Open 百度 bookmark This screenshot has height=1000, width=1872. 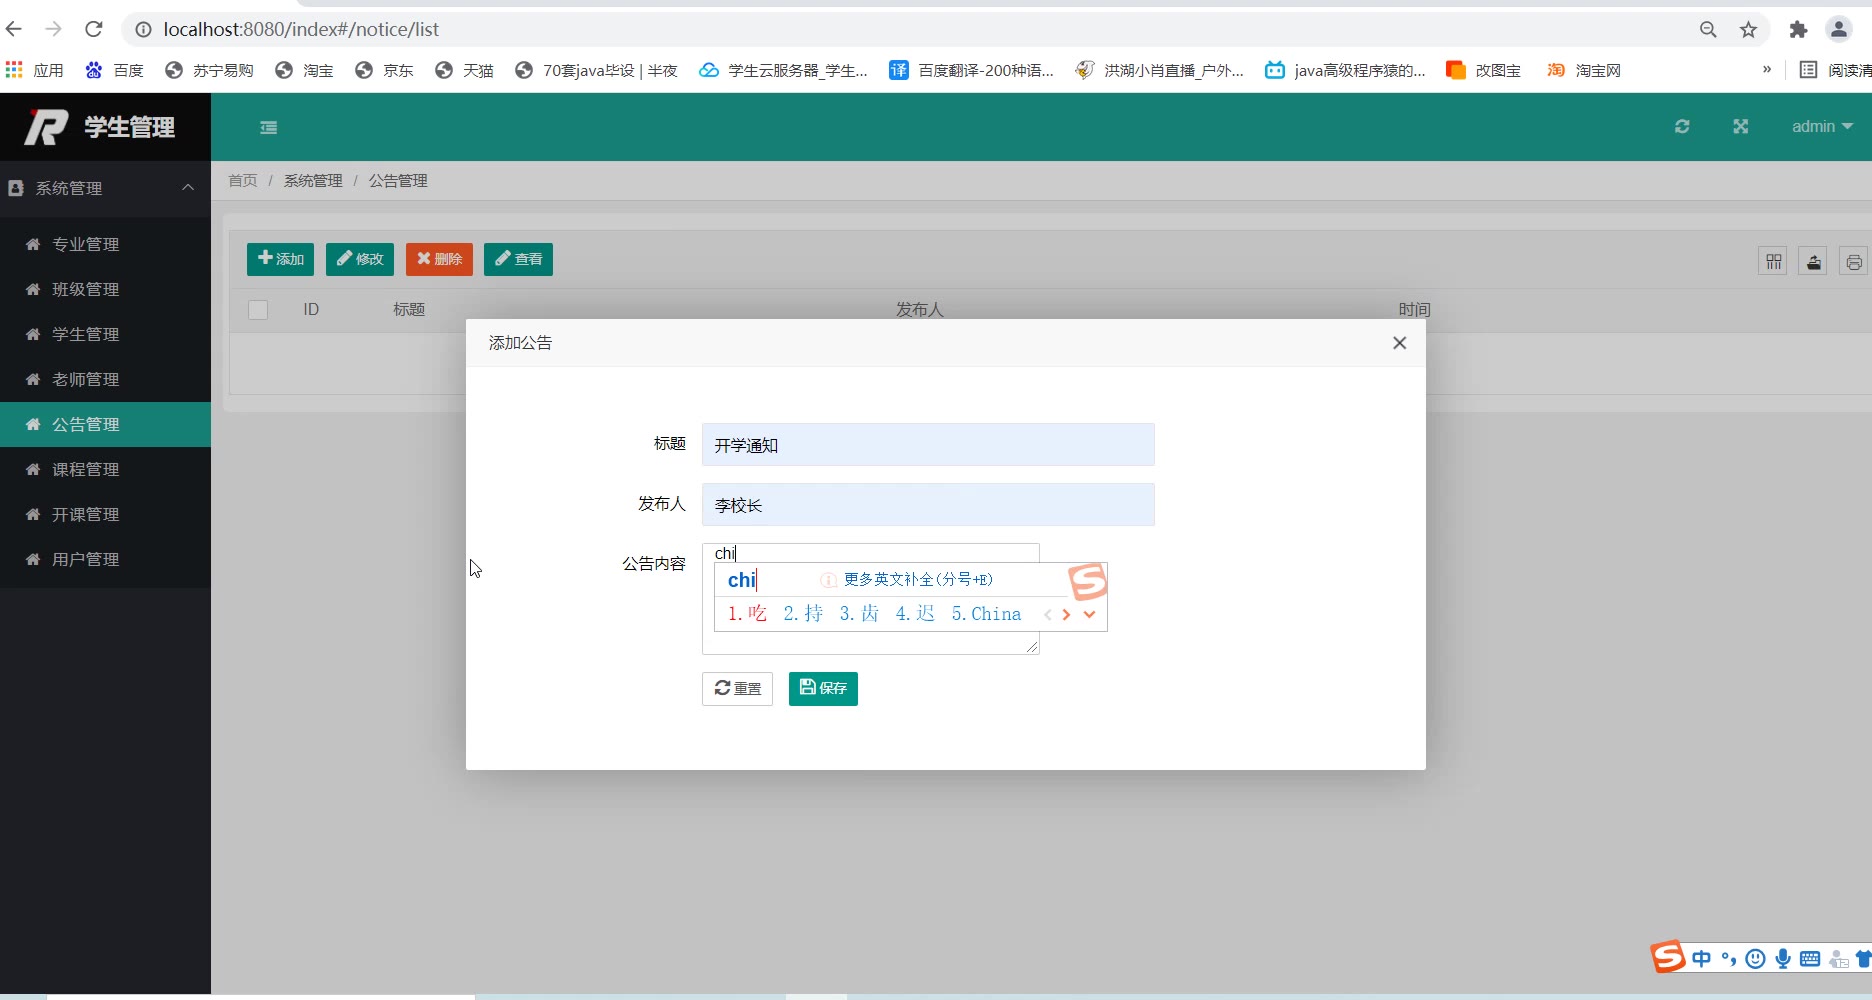(x=114, y=70)
